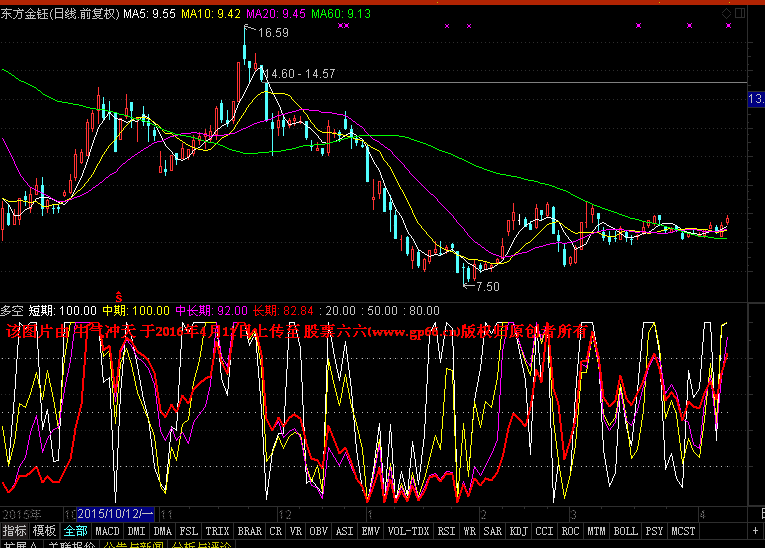Open the 模板 tab
Image resolution: width=765 pixels, height=548 pixels.
[x=44, y=530]
